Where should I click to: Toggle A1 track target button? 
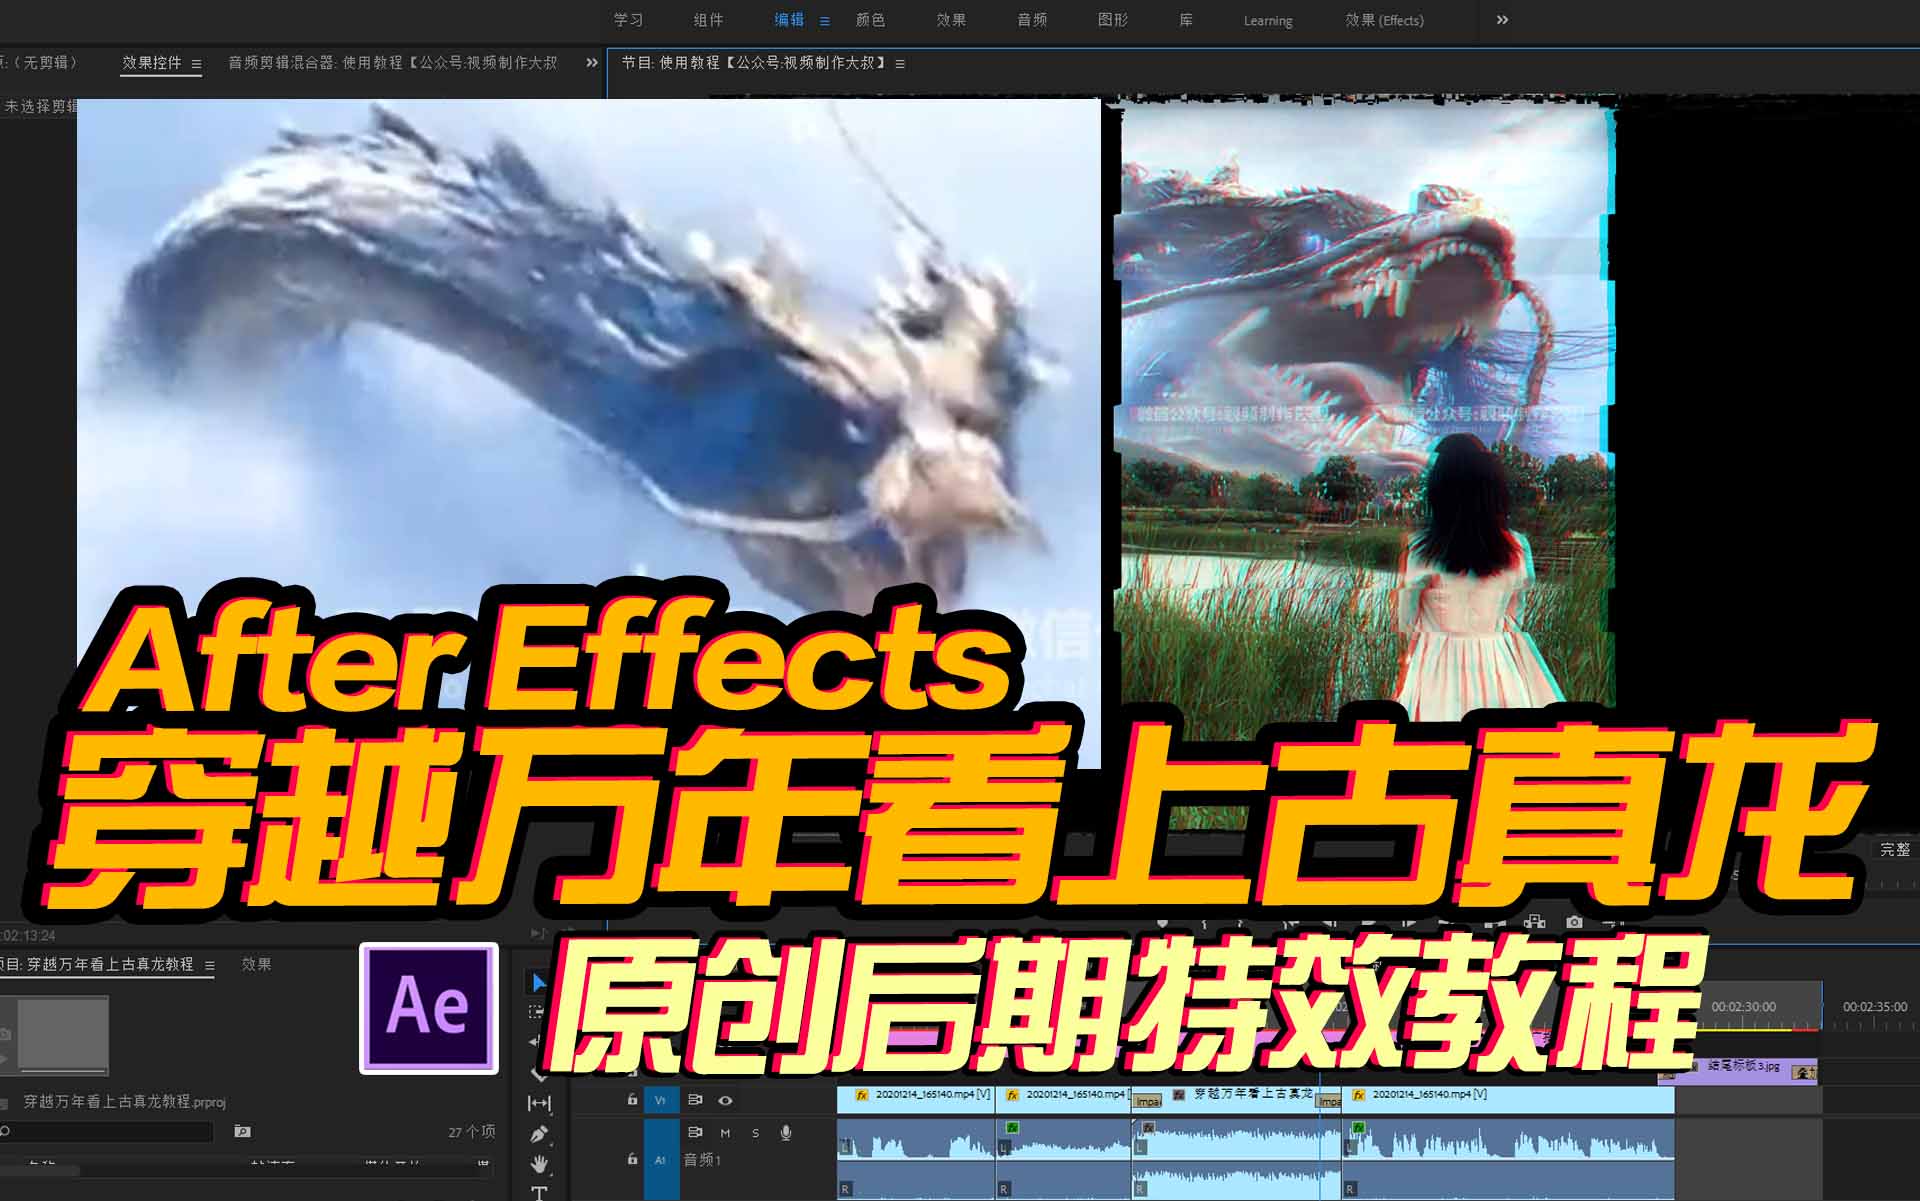pyautogui.click(x=660, y=1160)
